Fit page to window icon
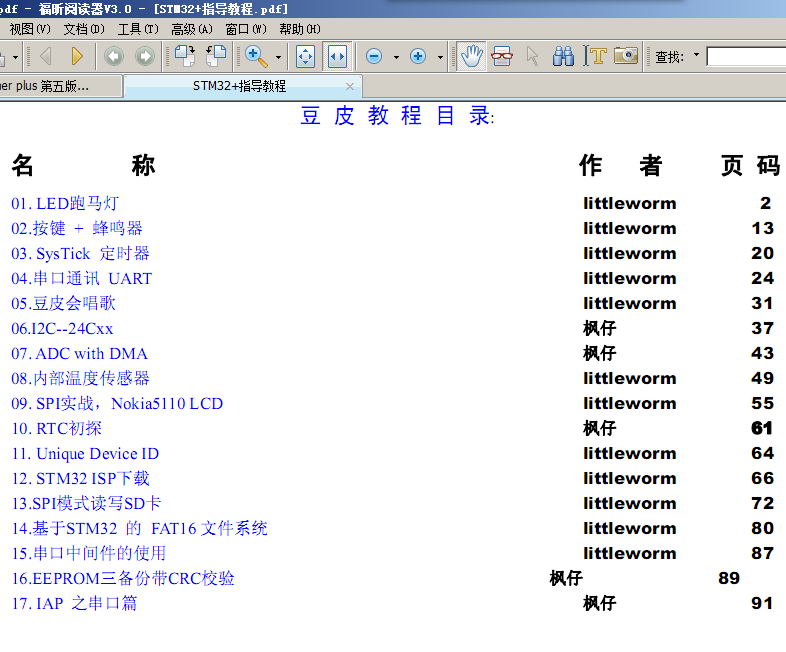The width and height of the screenshot is (786, 652). [x=305, y=56]
